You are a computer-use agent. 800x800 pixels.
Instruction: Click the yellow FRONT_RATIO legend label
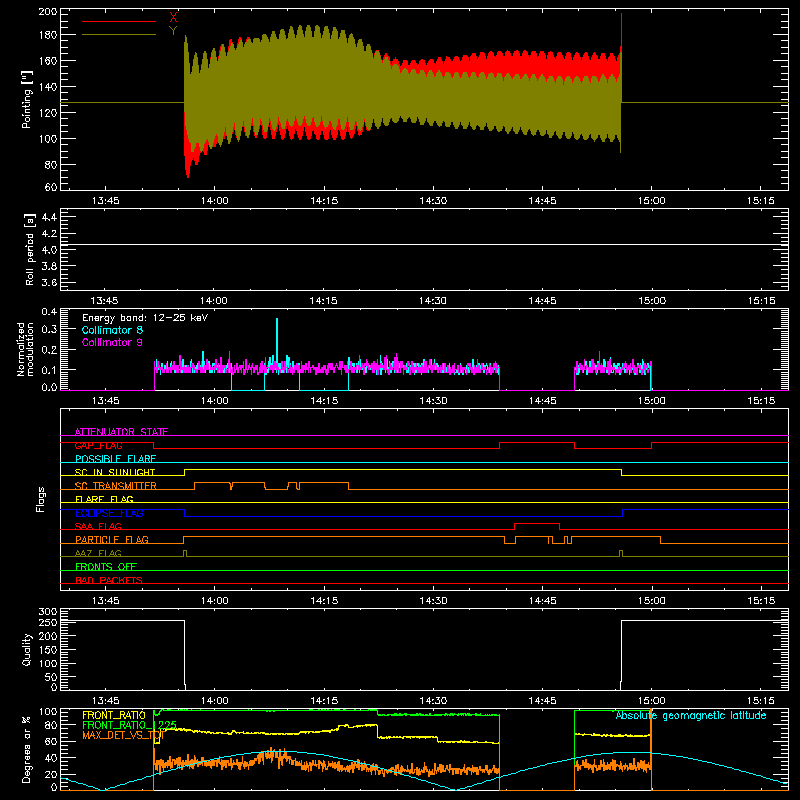click(114, 715)
